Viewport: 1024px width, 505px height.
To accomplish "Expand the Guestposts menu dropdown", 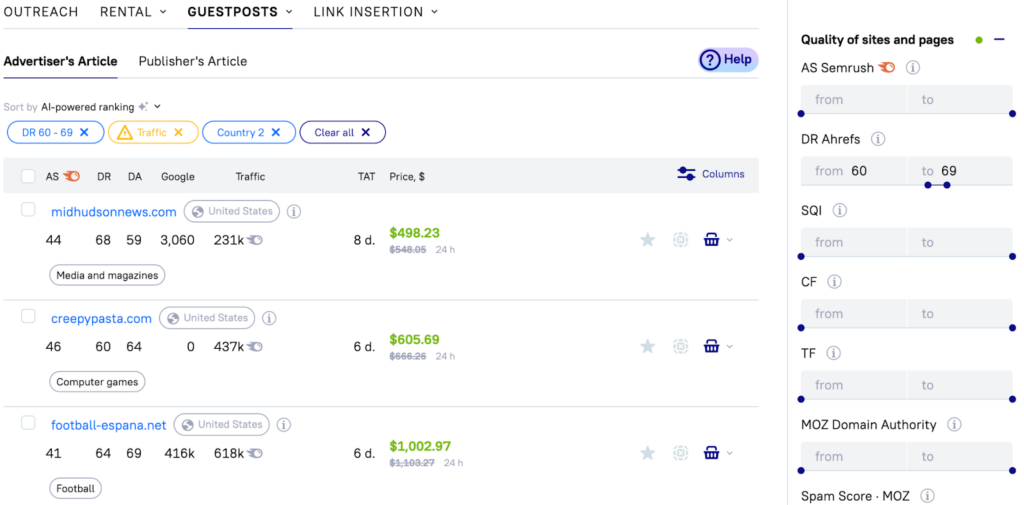I will coord(240,12).
